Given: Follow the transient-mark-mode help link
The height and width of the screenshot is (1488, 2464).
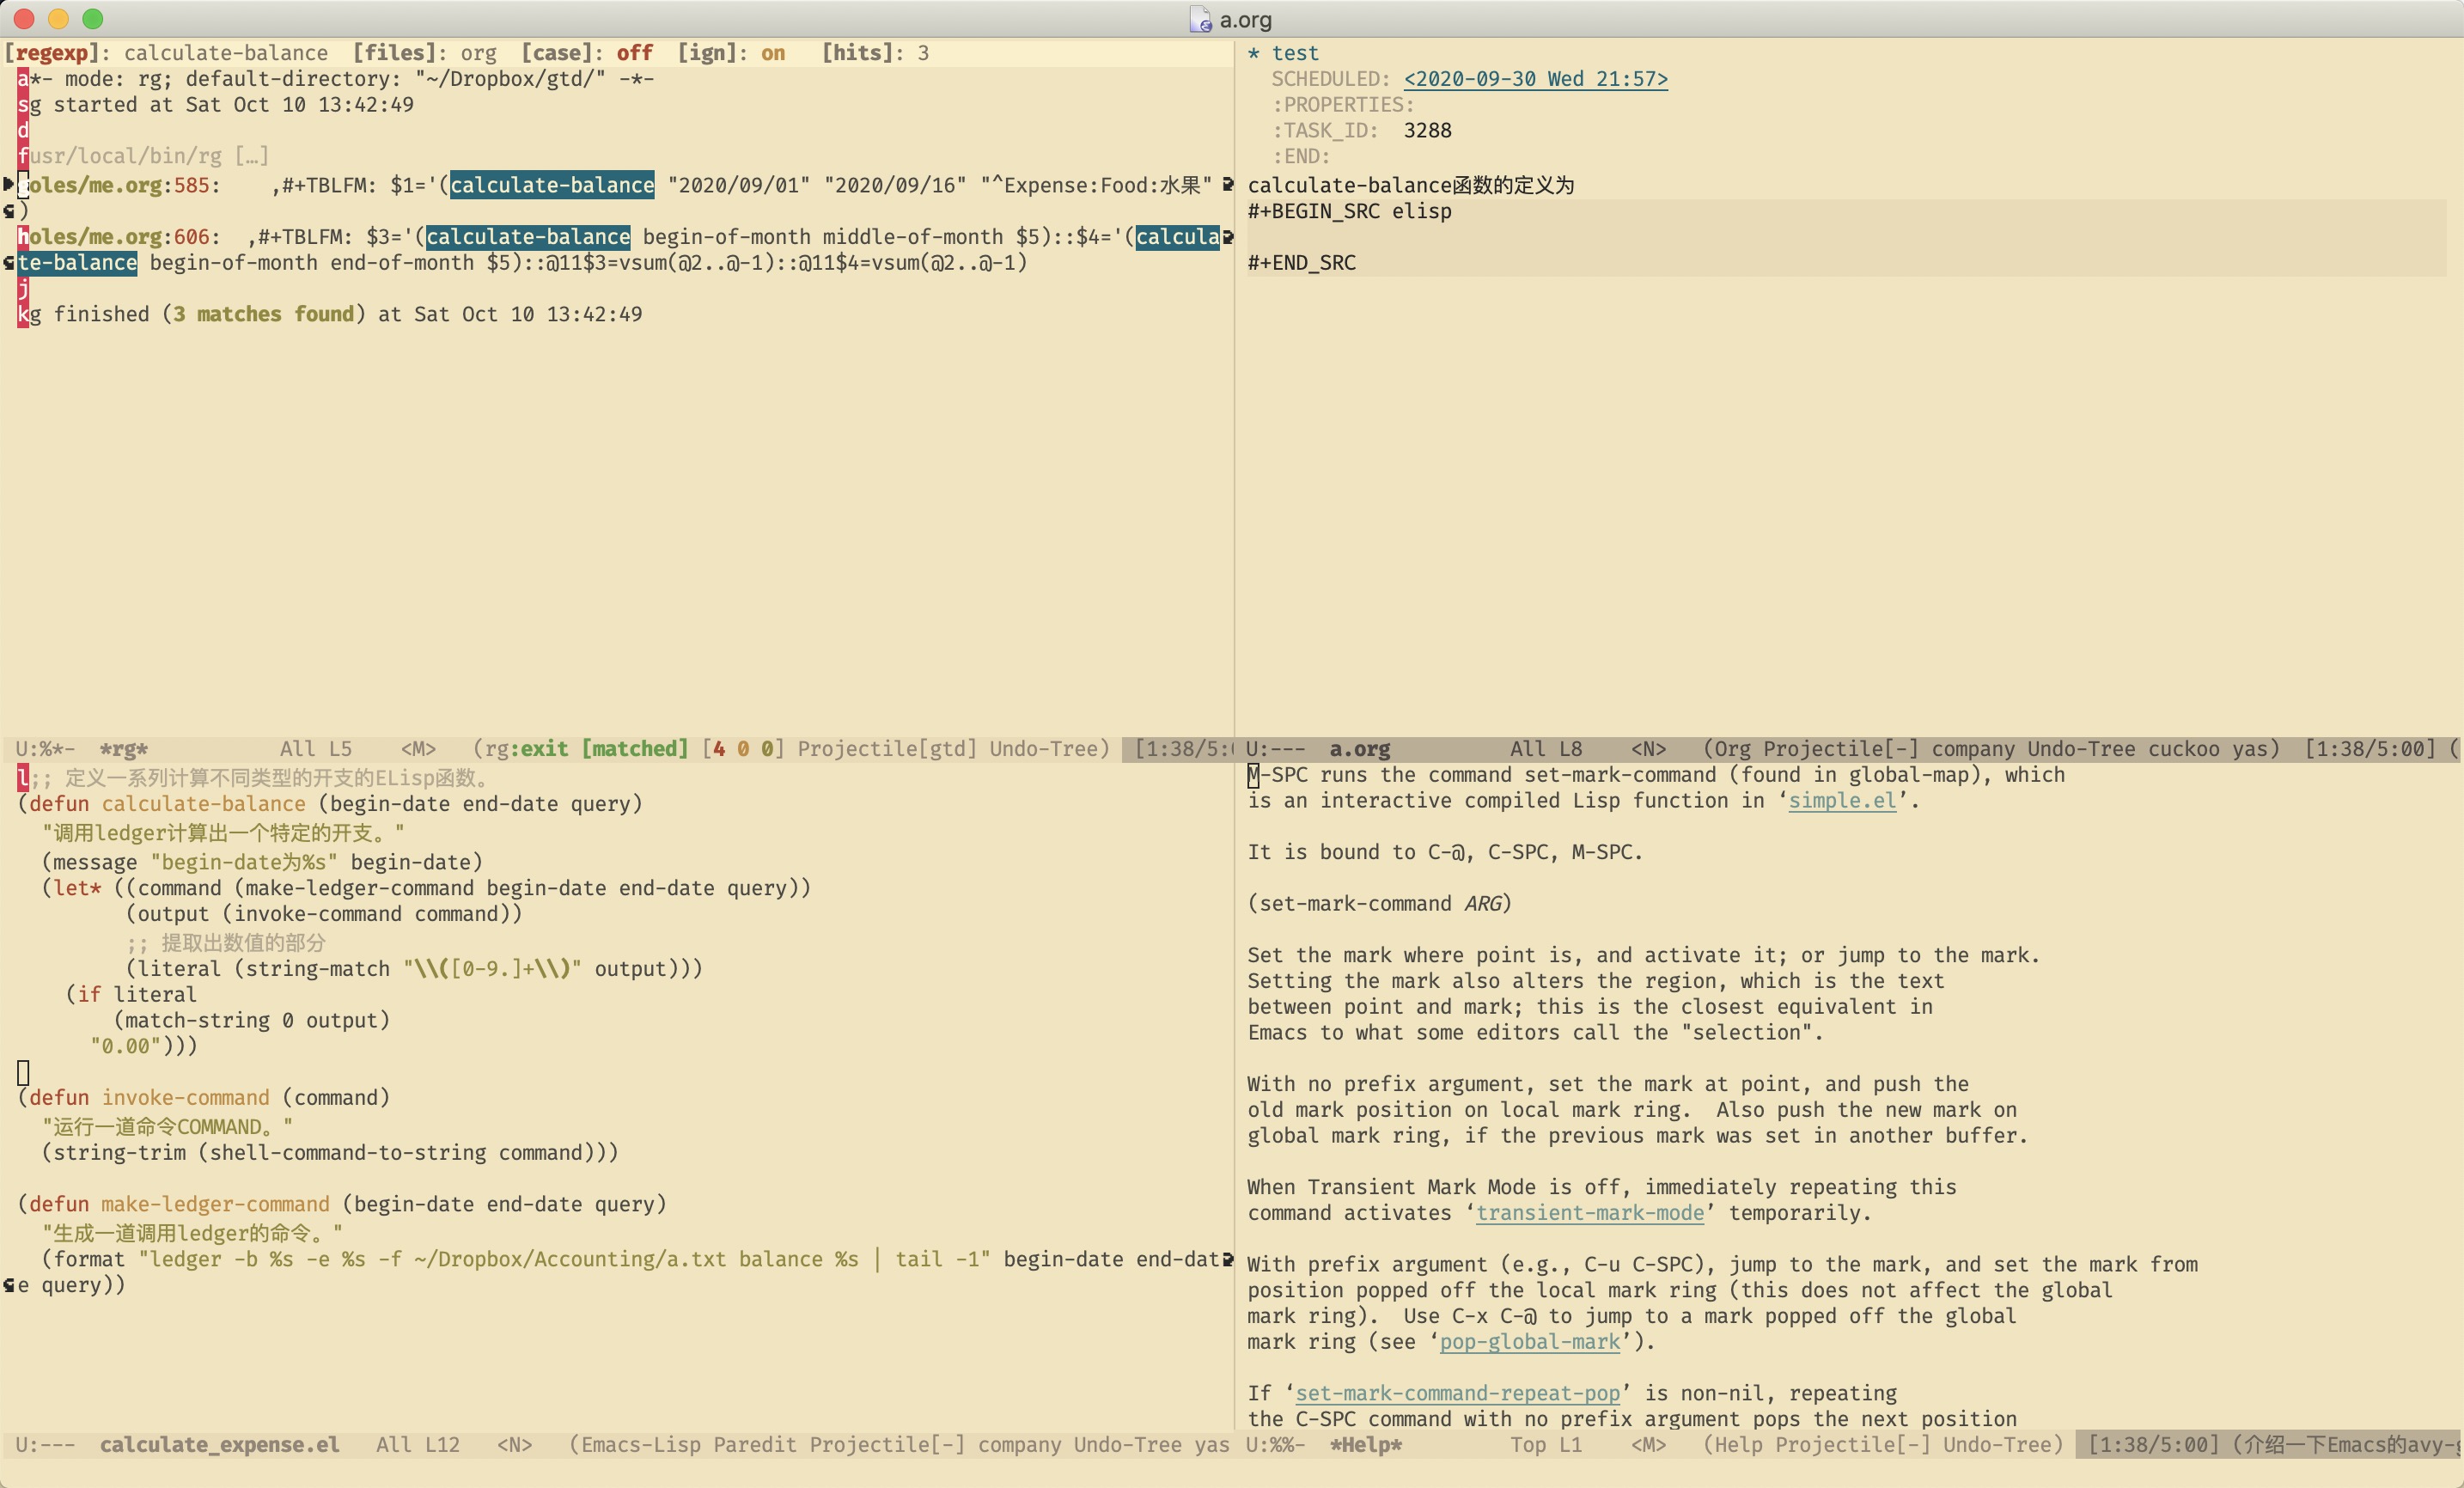Looking at the screenshot, I should point(1589,1213).
